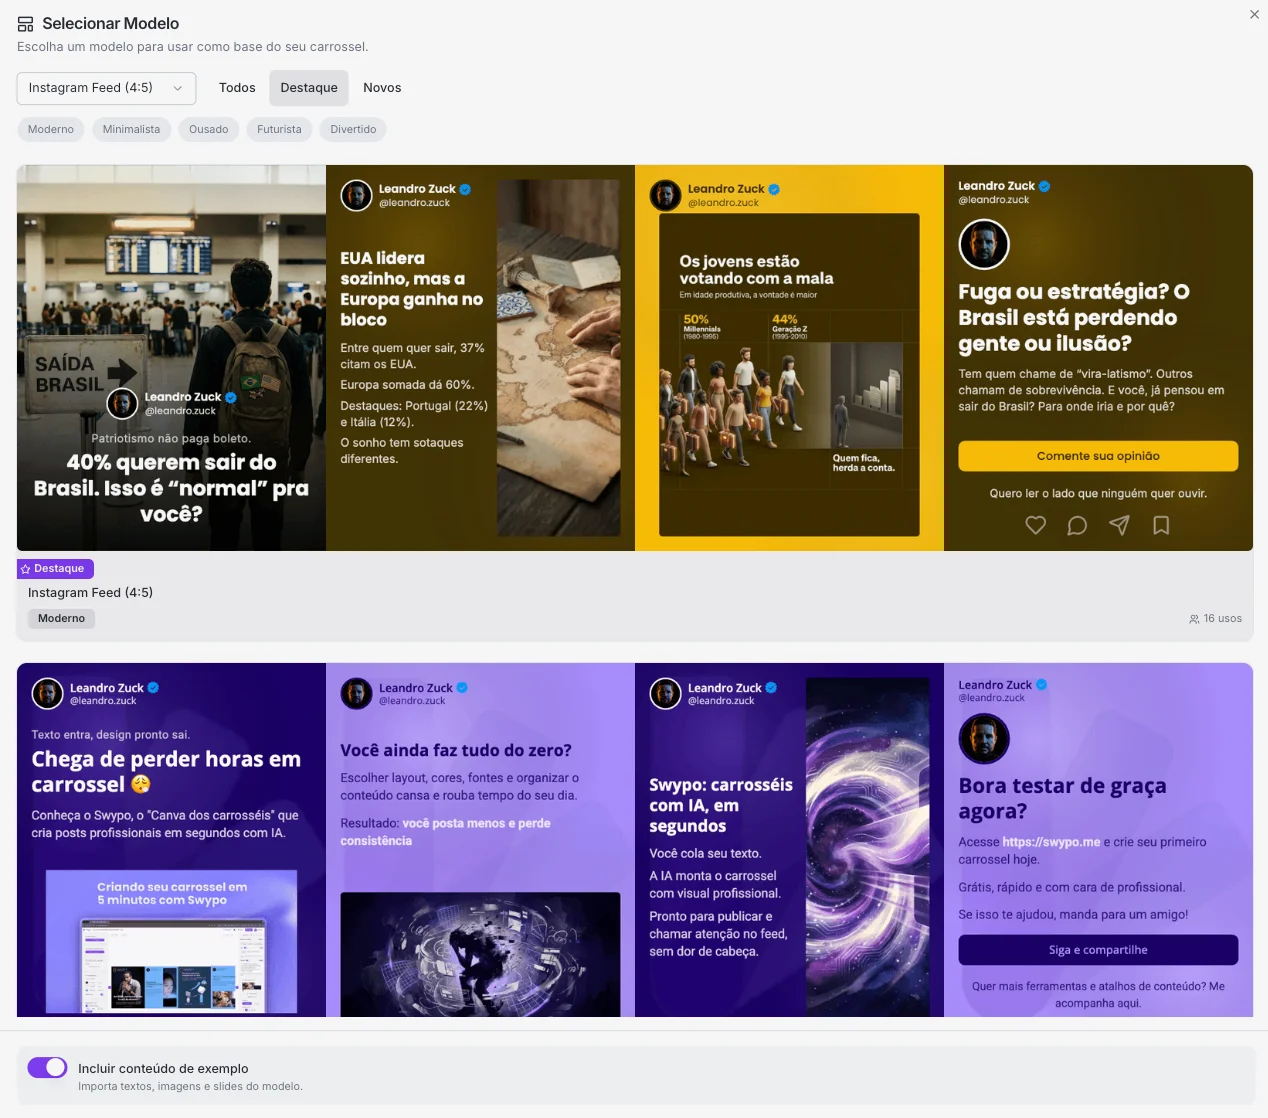Click the users icon next to "16 usos"
Screen dimensions: 1268x1118
(x=1193, y=618)
